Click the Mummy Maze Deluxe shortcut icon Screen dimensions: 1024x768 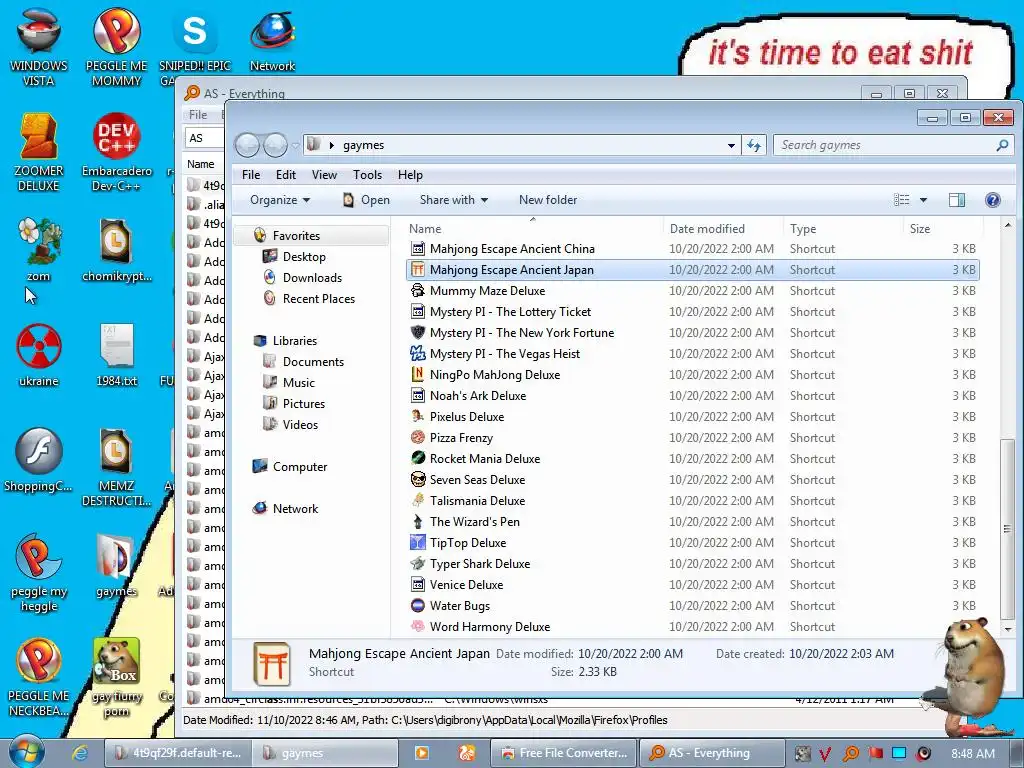[418, 291]
